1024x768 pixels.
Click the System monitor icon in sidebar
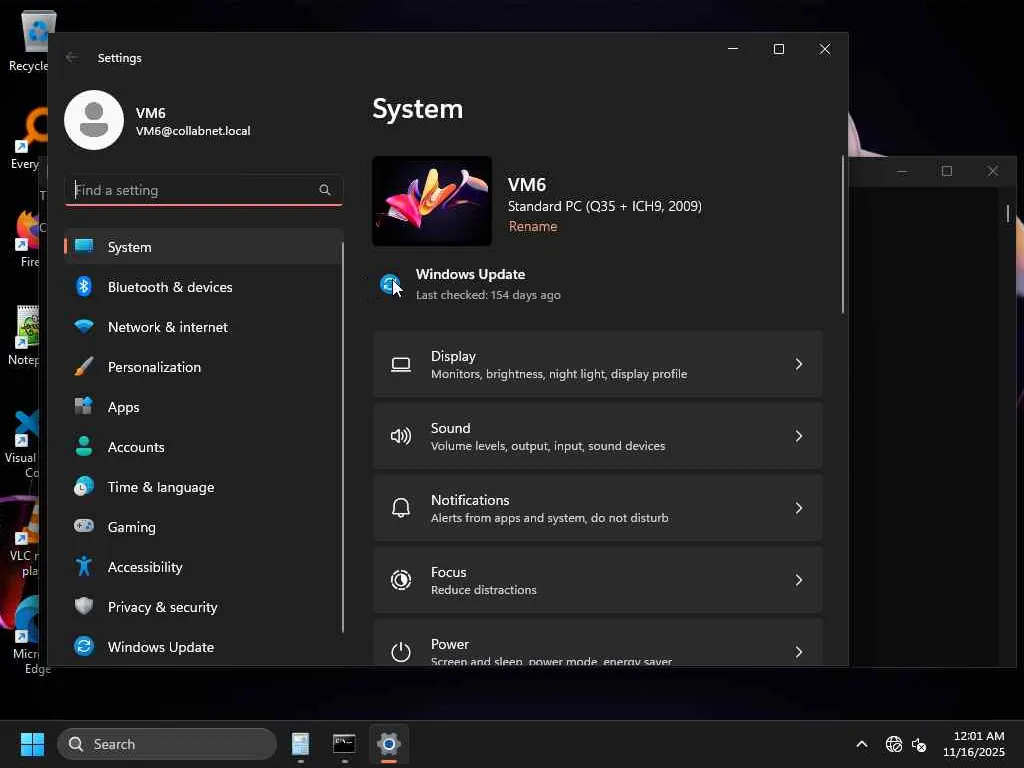(x=84, y=246)
